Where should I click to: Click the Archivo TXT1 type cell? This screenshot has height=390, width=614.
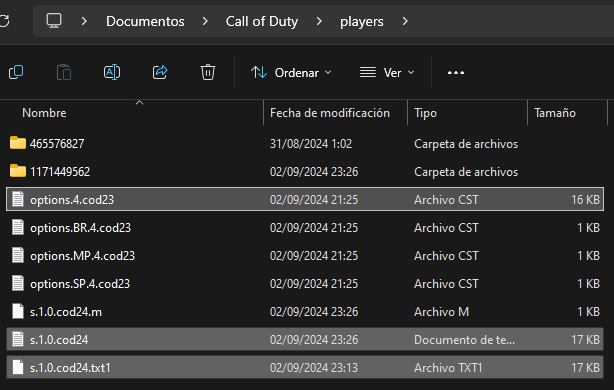point(448,368)
